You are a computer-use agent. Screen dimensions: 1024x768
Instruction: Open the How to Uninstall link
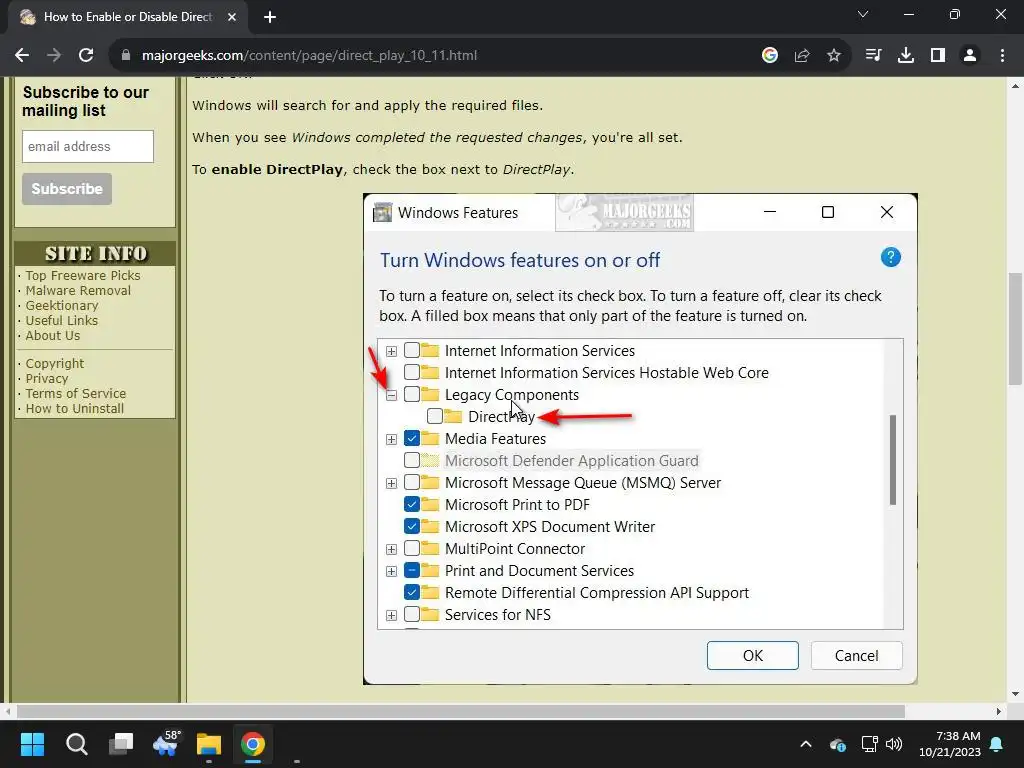click(74, 409)
